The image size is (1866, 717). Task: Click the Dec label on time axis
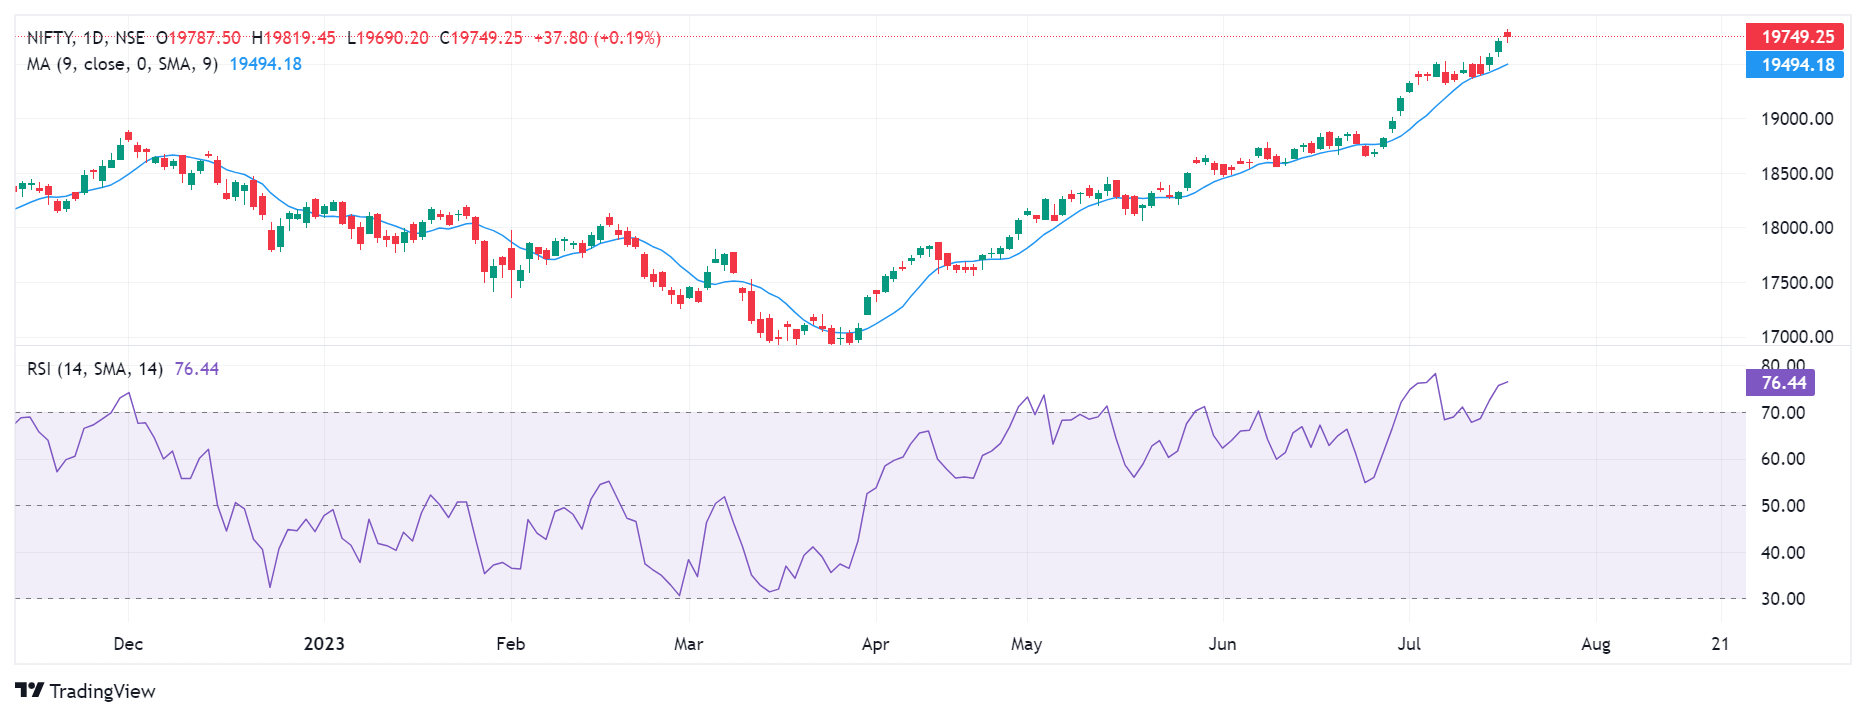pyautogui.click(x=128, y=644)
